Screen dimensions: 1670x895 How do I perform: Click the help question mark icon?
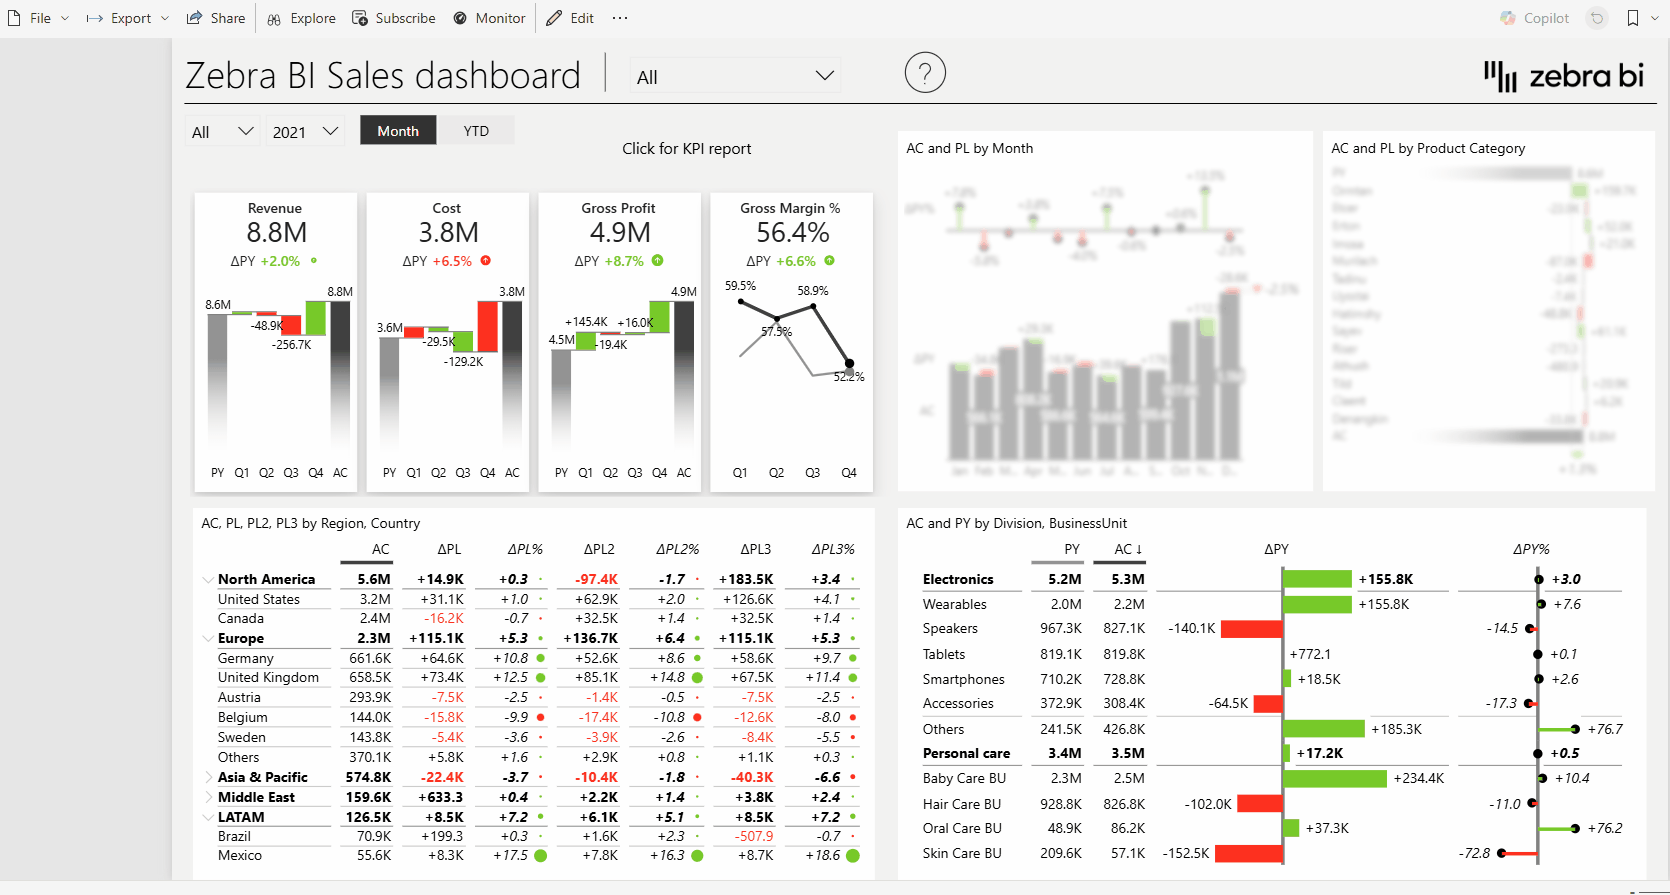click(x=924, y=73)
